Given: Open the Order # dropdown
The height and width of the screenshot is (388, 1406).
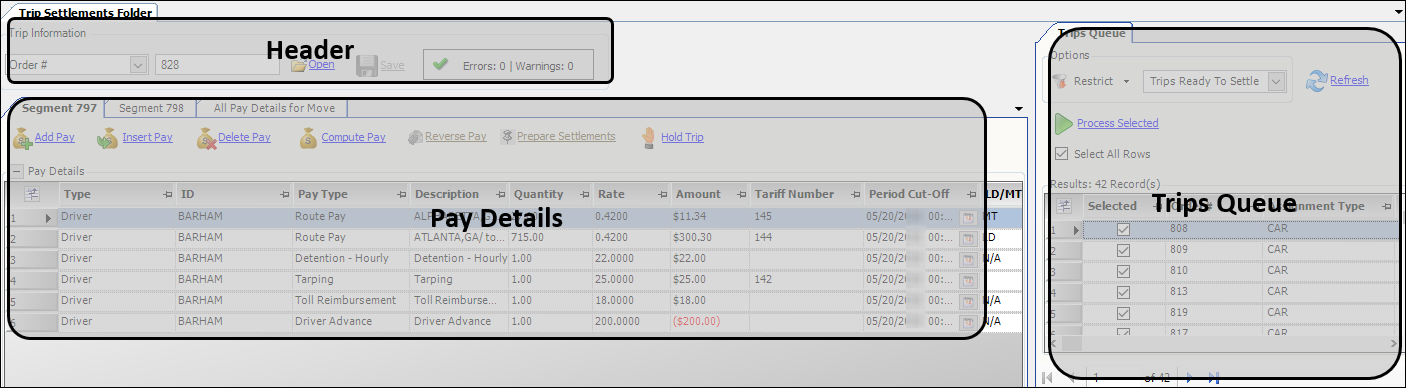Looking at the screenshot, I should (138, 65).
